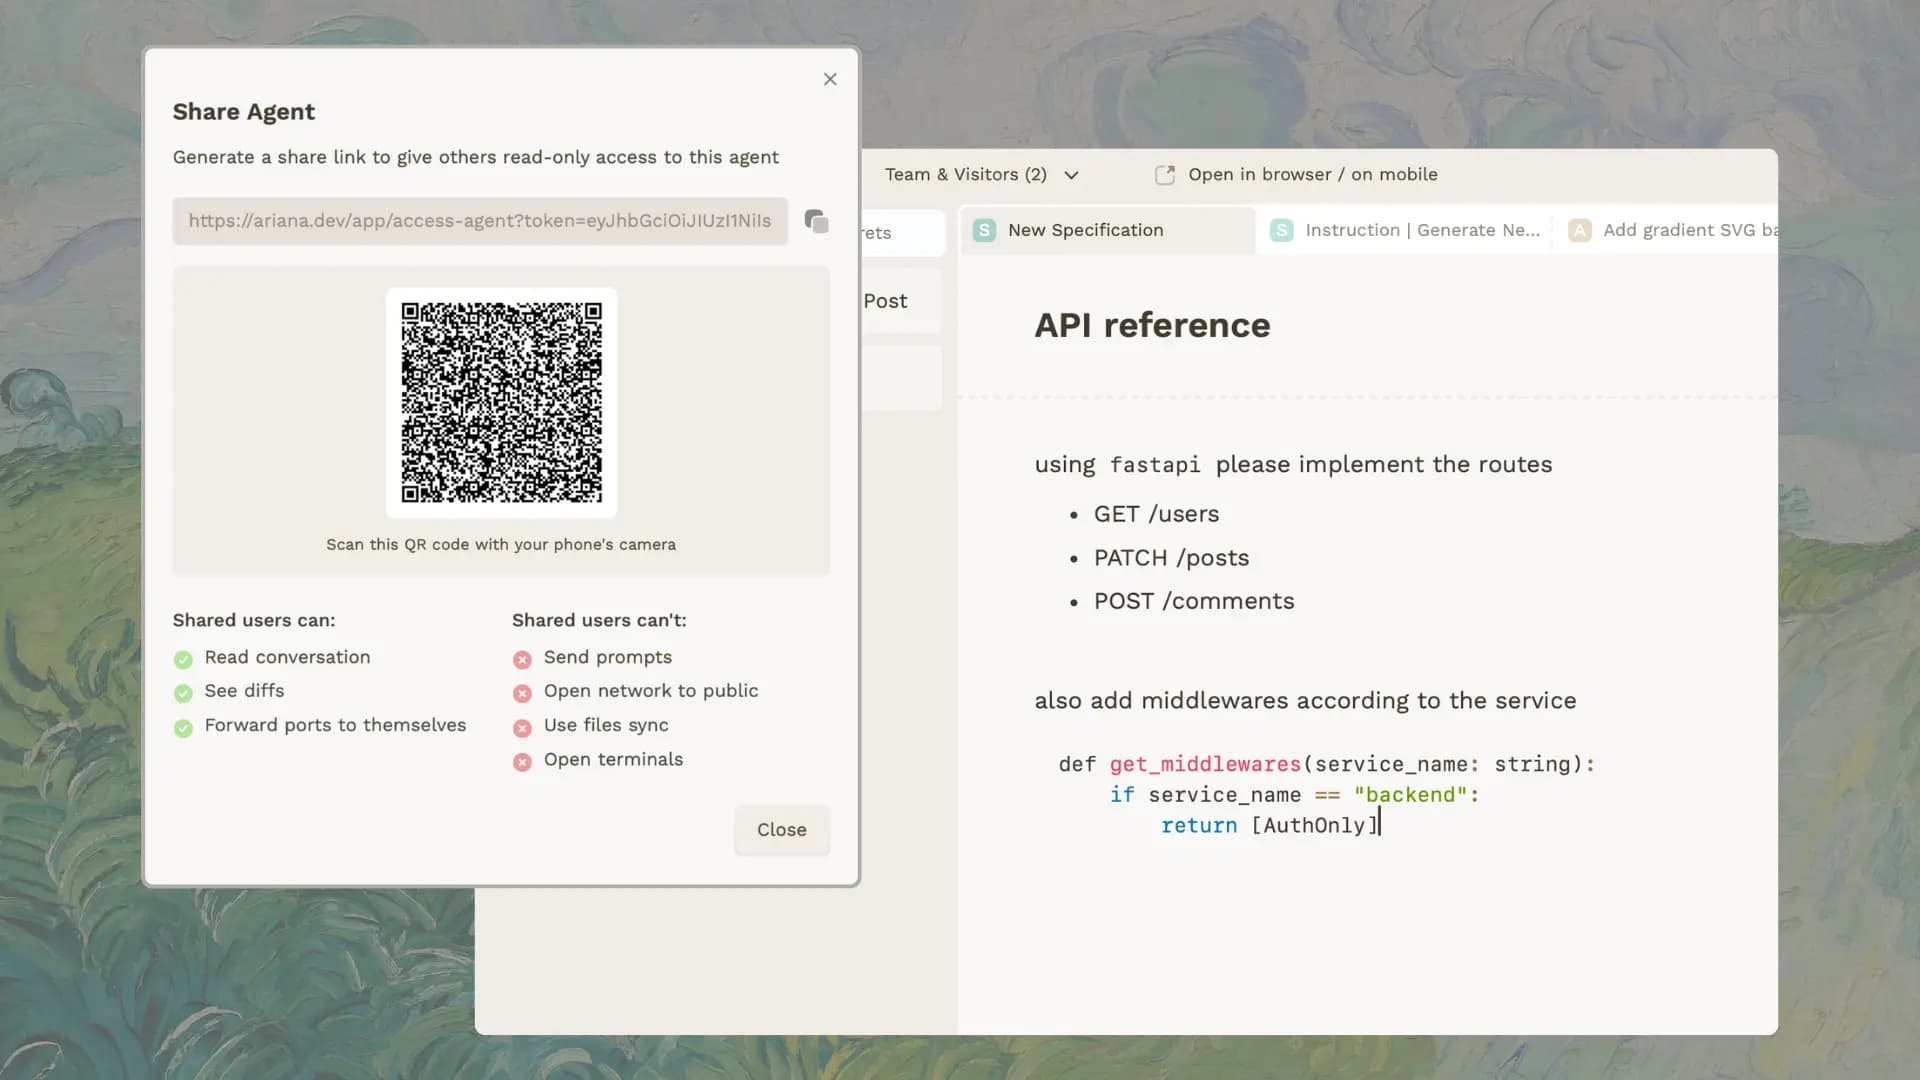The width and height of the screenshot is (1920, 1080).
Task: Click green check beside See diffs
Action: 183,693
